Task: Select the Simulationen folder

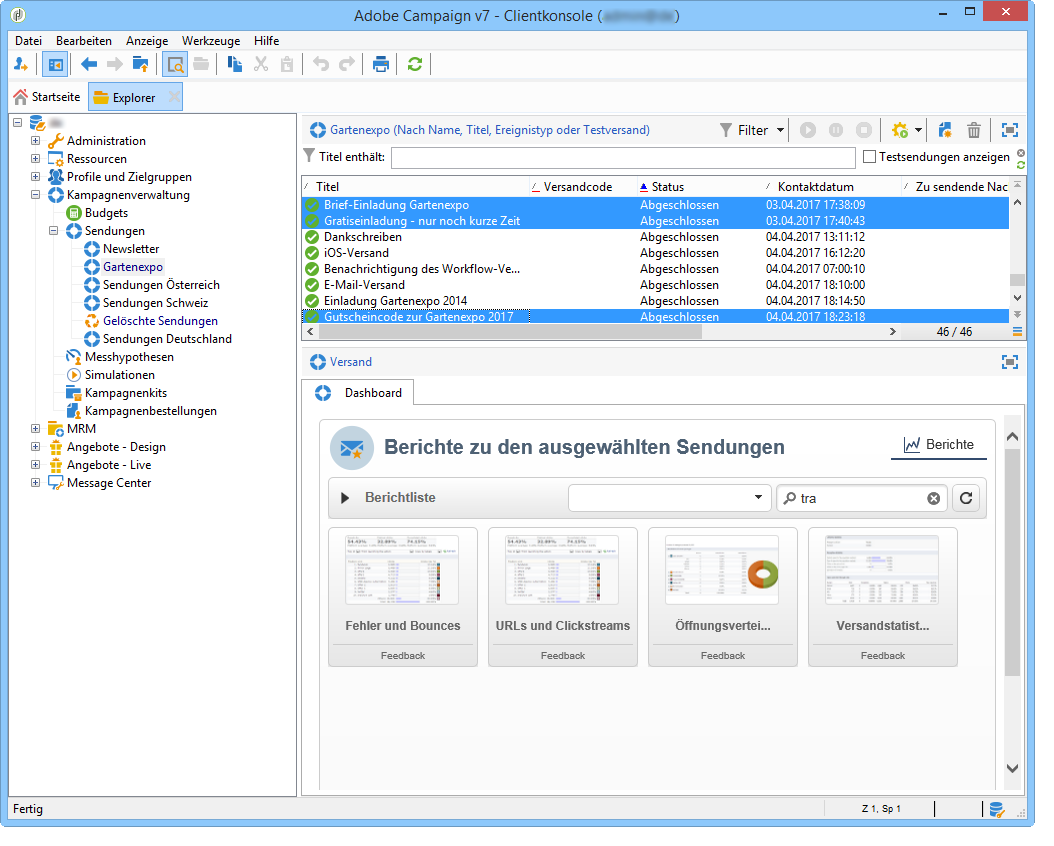Action: pyautogui.click(x=120, y=376)
